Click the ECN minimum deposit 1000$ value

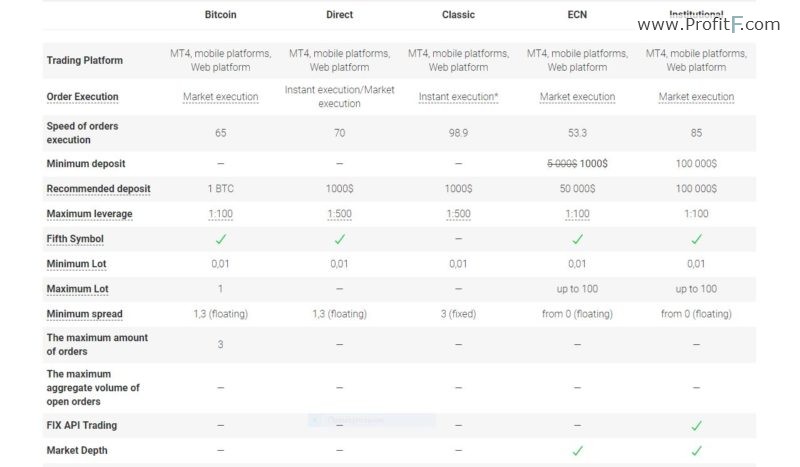click(593, 164)
